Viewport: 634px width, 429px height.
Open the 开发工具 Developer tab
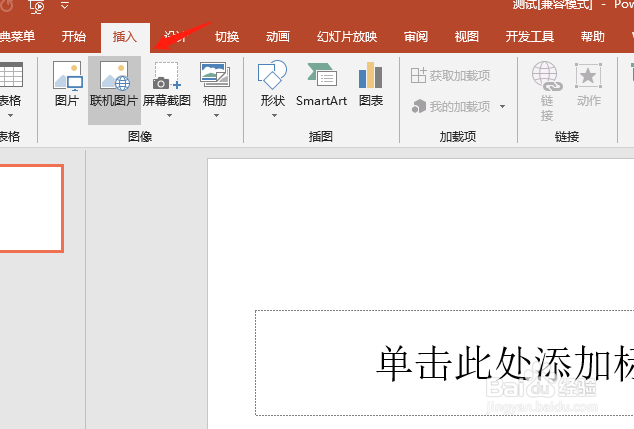pyautogui.click(x=530, y=37)
